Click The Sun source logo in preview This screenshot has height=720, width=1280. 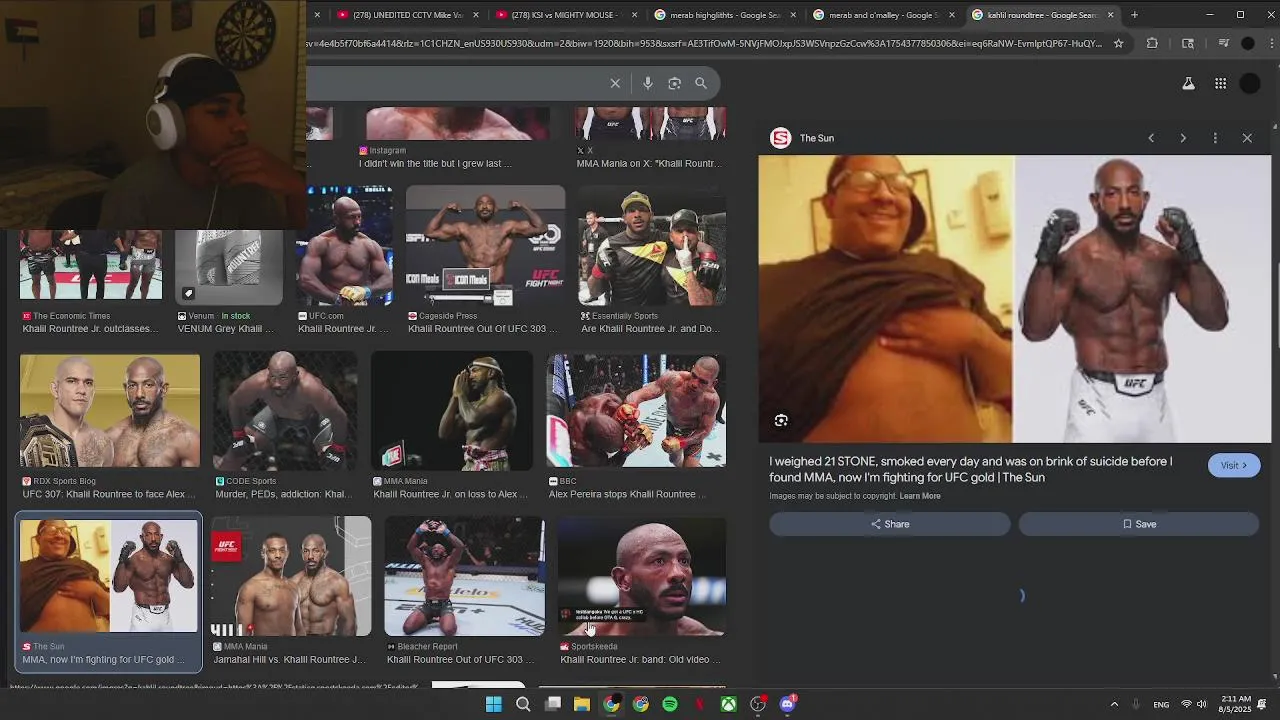[x=781, y=138]
